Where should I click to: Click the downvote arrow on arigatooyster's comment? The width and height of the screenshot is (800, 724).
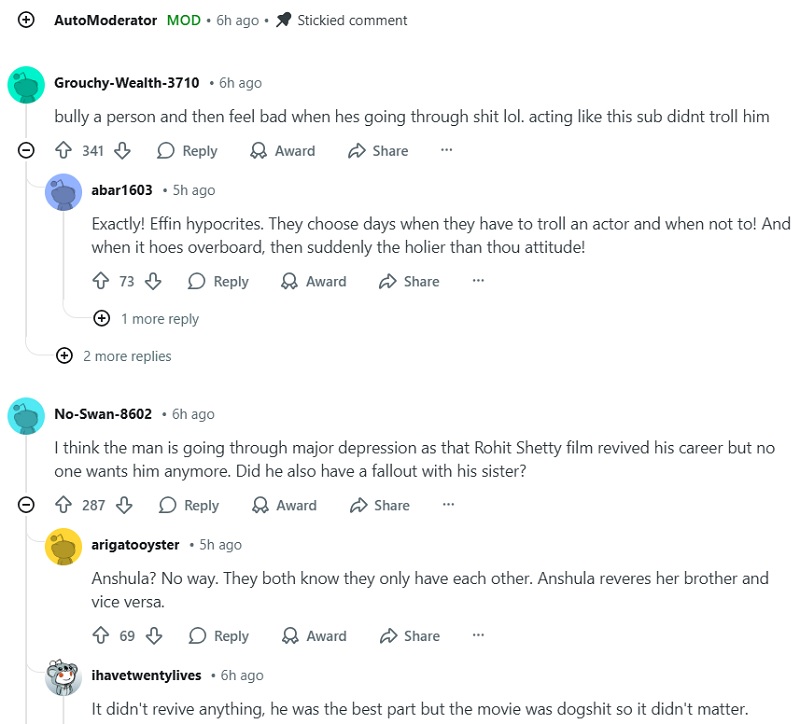[151, 636]
